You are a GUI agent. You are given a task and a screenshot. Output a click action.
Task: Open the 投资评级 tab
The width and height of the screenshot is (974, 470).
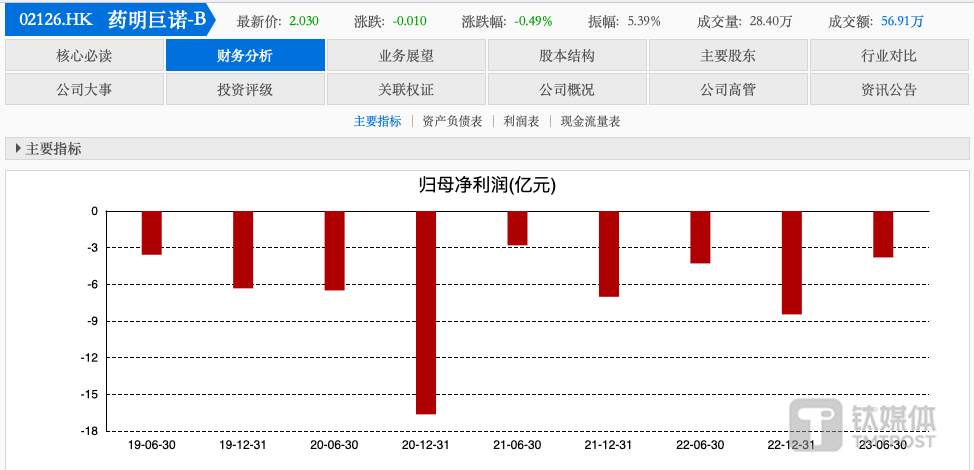pyautogui.click(x=245, y=89)
